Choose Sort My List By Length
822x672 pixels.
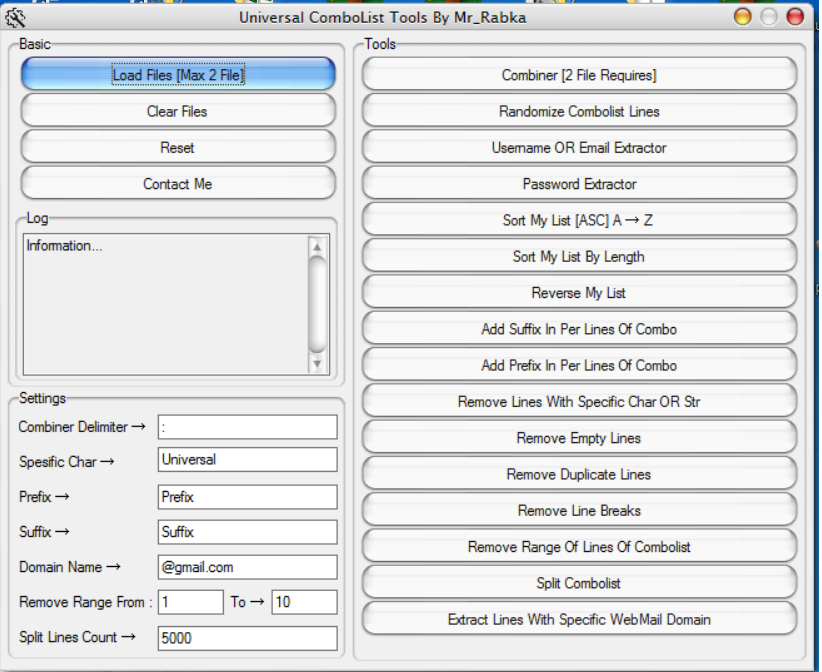(579, 257)
